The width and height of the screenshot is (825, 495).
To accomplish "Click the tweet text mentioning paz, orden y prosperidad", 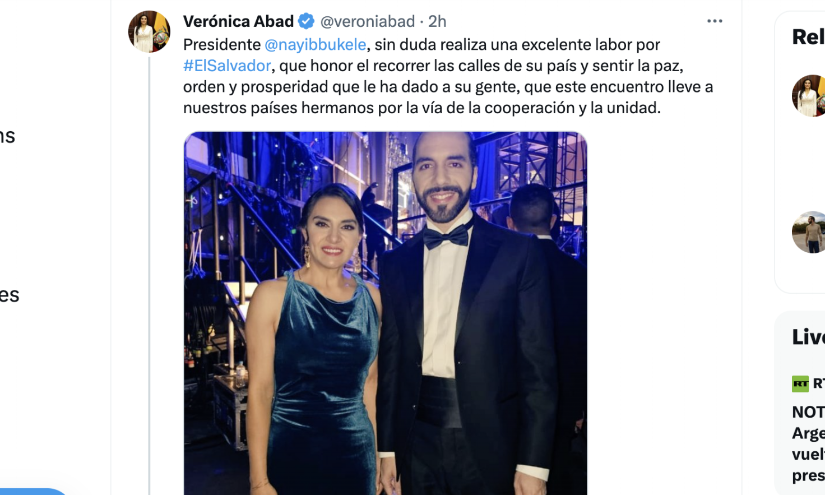I will coord(448,76).
